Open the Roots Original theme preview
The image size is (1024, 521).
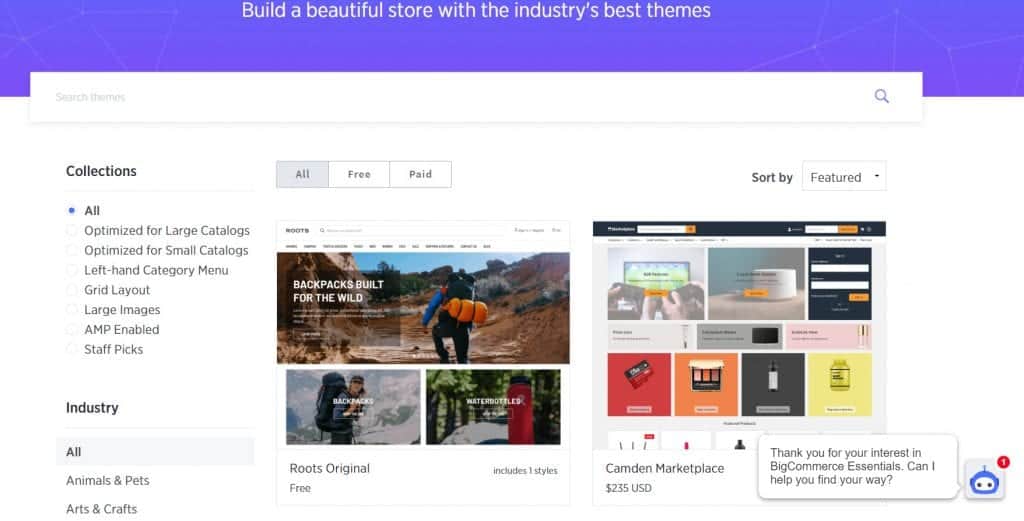click(423, 335)
